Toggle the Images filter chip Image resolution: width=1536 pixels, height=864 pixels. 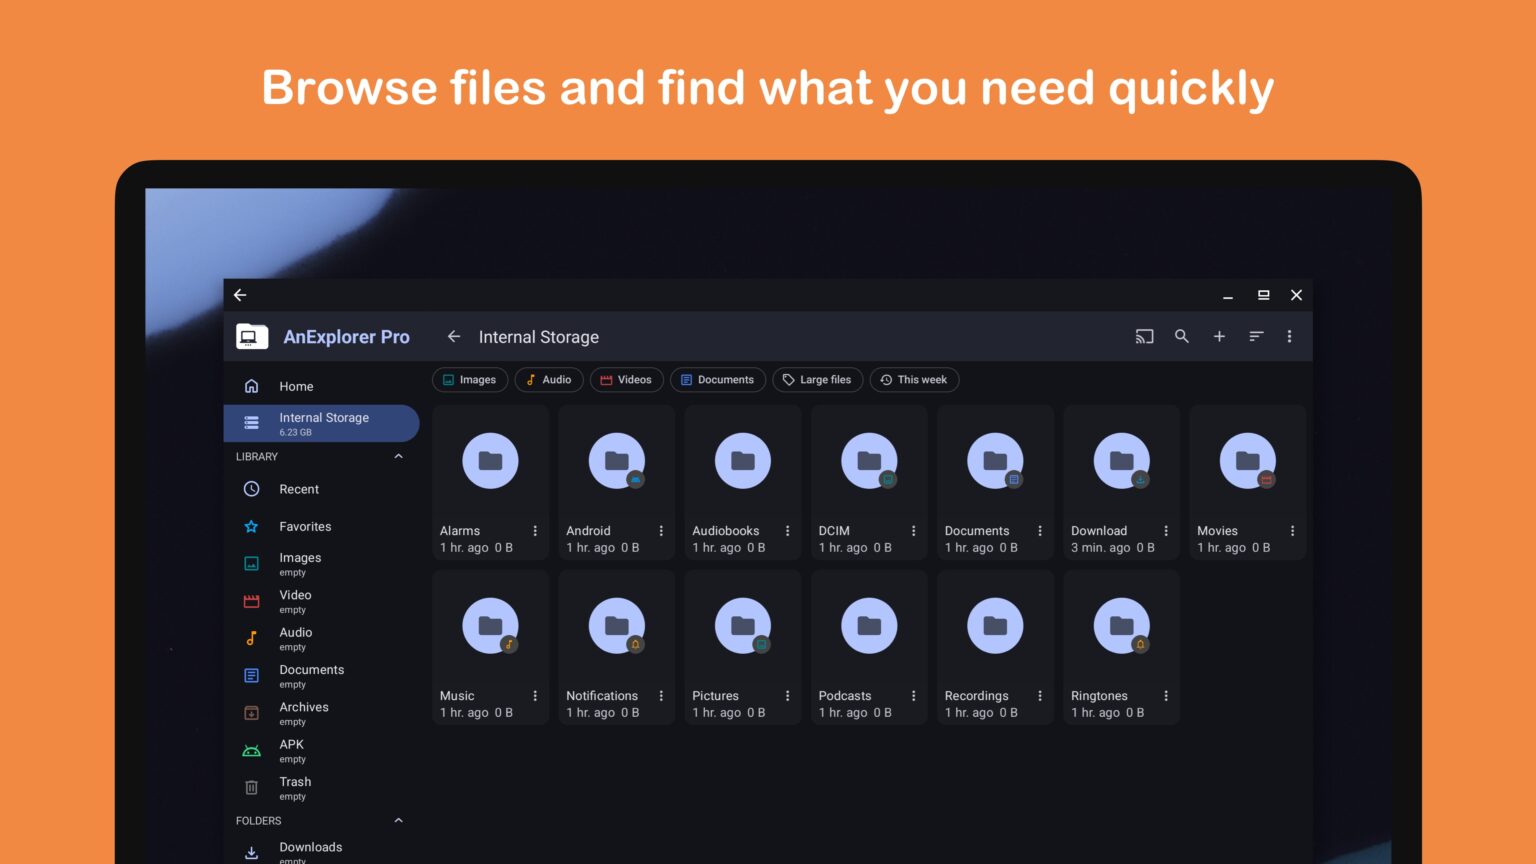tap(469, 380)
